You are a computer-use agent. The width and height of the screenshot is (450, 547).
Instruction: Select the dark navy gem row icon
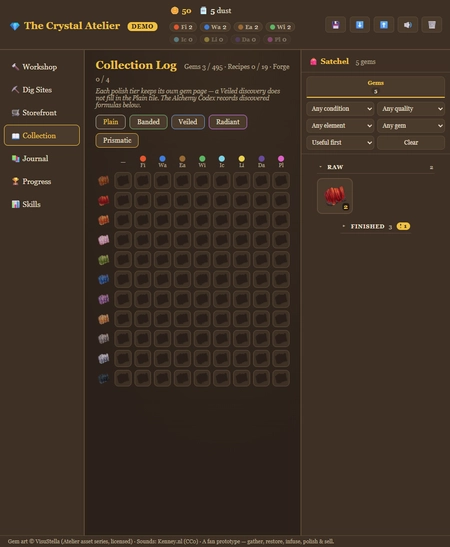click(104, 378)
